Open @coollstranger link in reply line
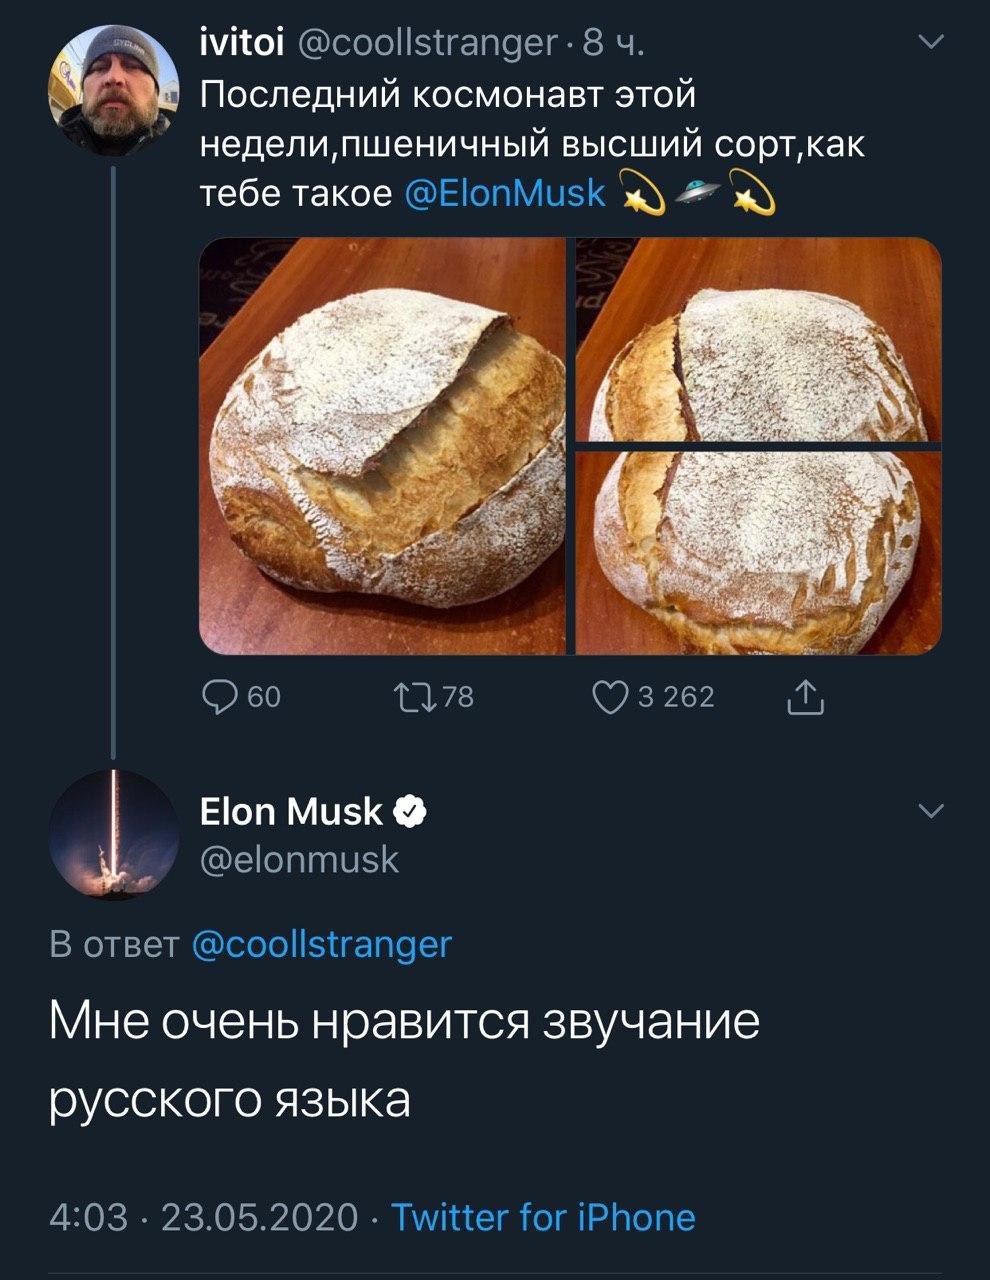 pyautogui.click(x=321, y=944)
